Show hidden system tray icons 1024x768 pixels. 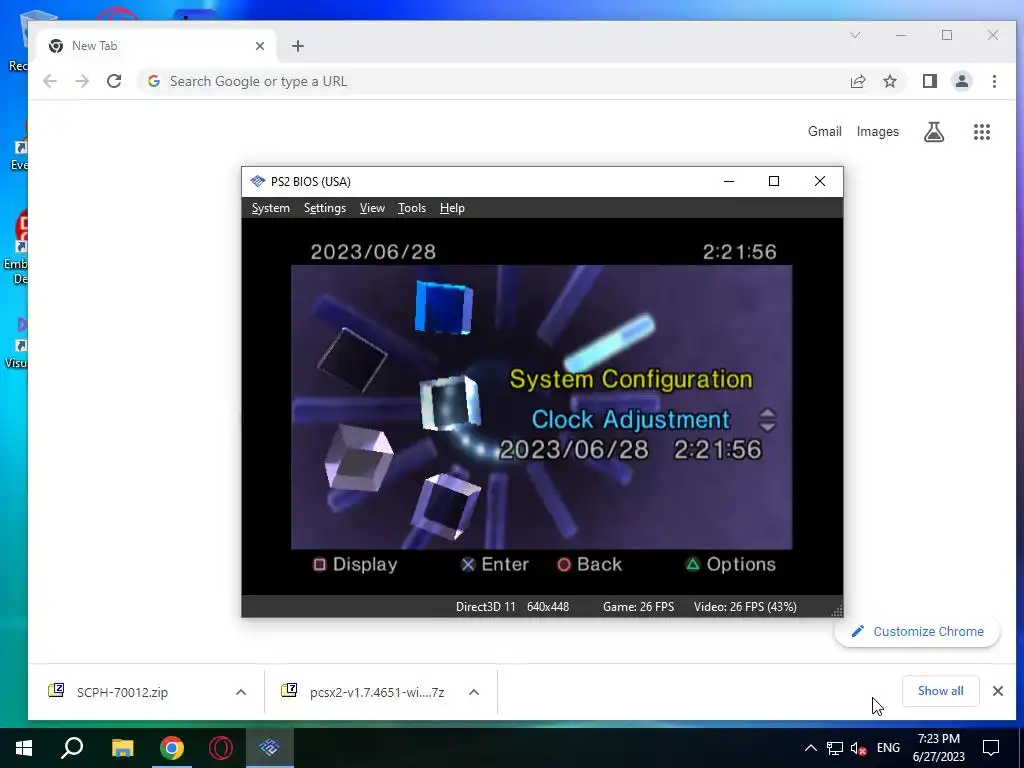click(810, 748)
